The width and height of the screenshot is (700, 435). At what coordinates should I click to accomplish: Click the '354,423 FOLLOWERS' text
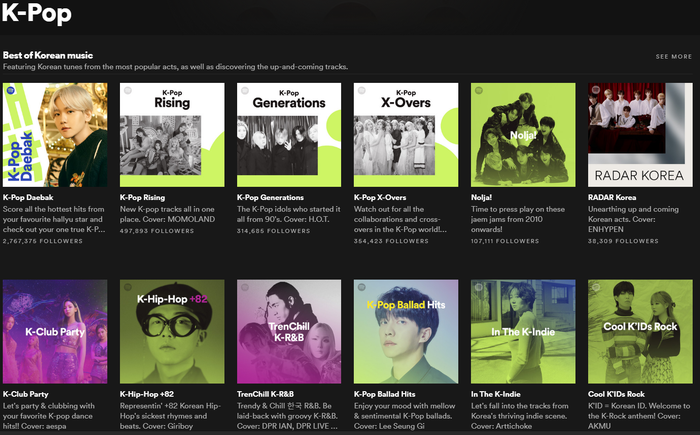[x=391, y=241]
